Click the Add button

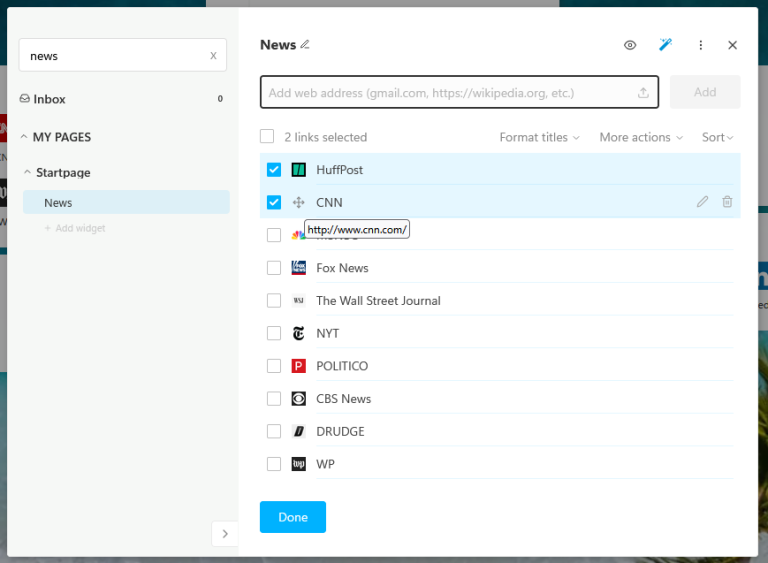[705, 92]
